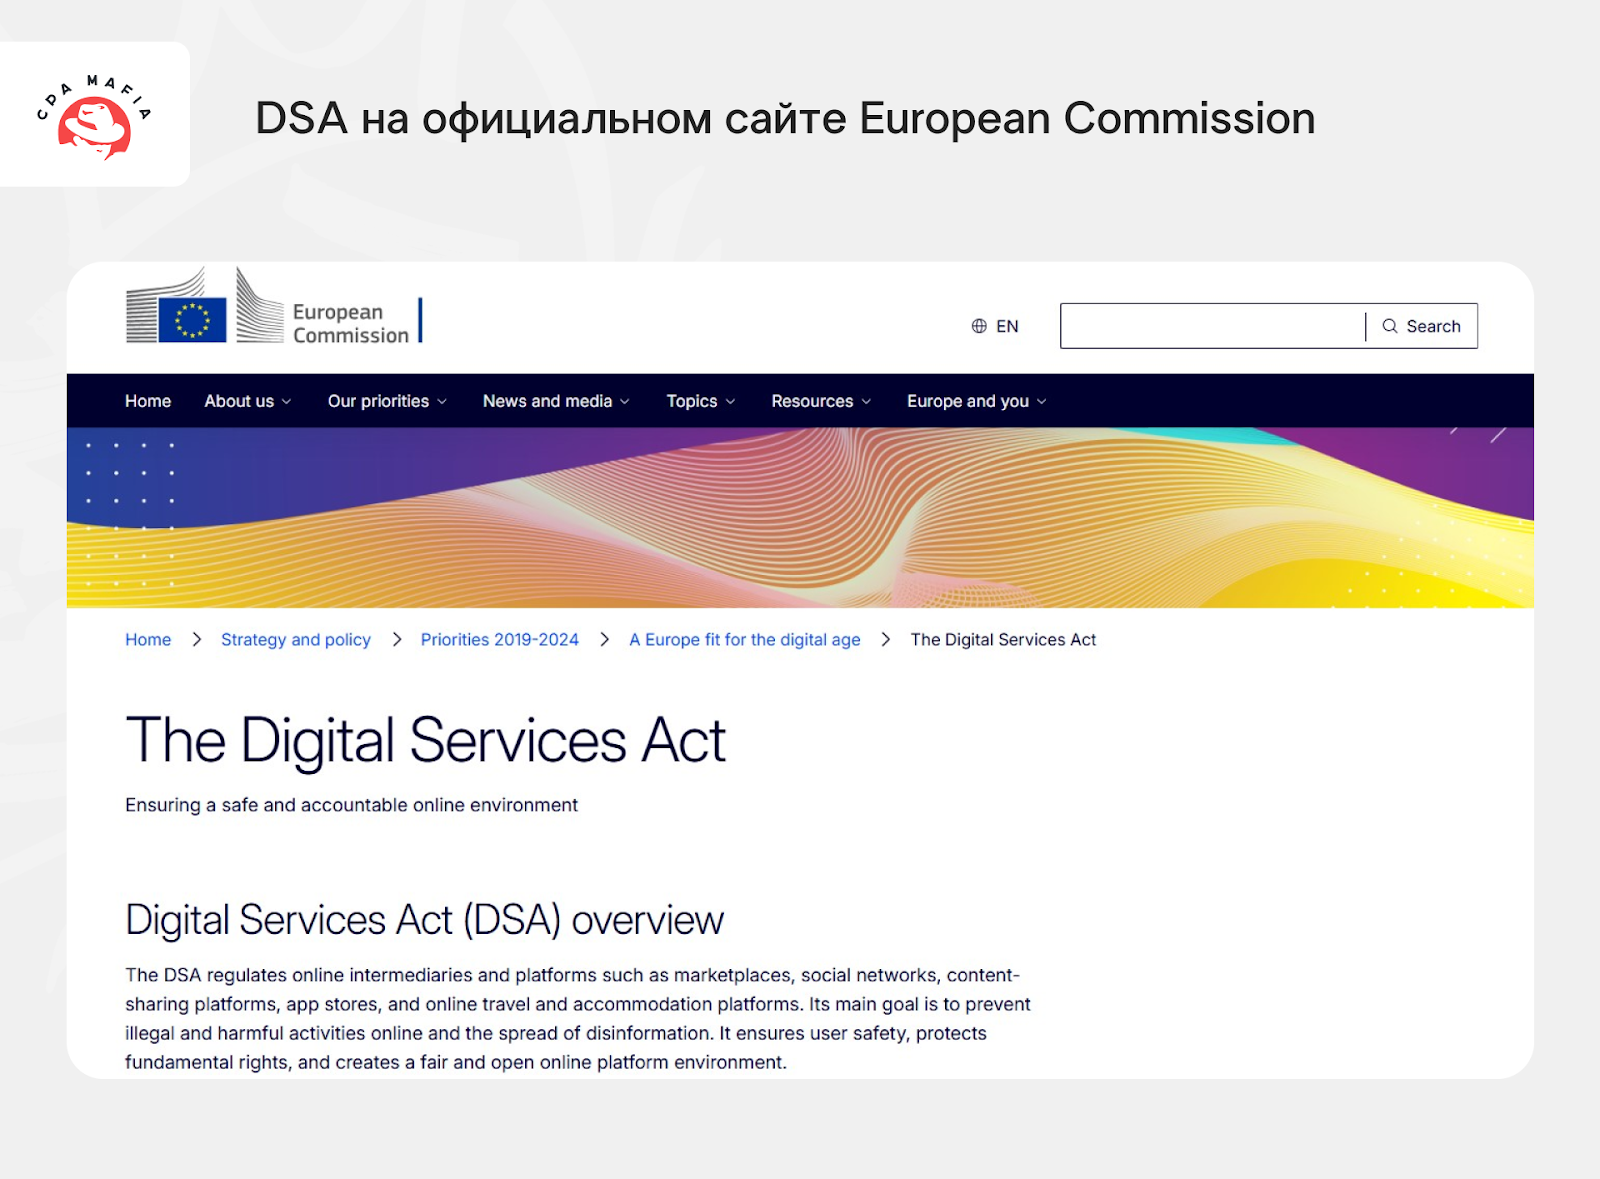Open Priorities 2019-2024 breadcrumb
This screenshot has height=1179, width=1600.
pyautogui.click(x=500, y=640)
